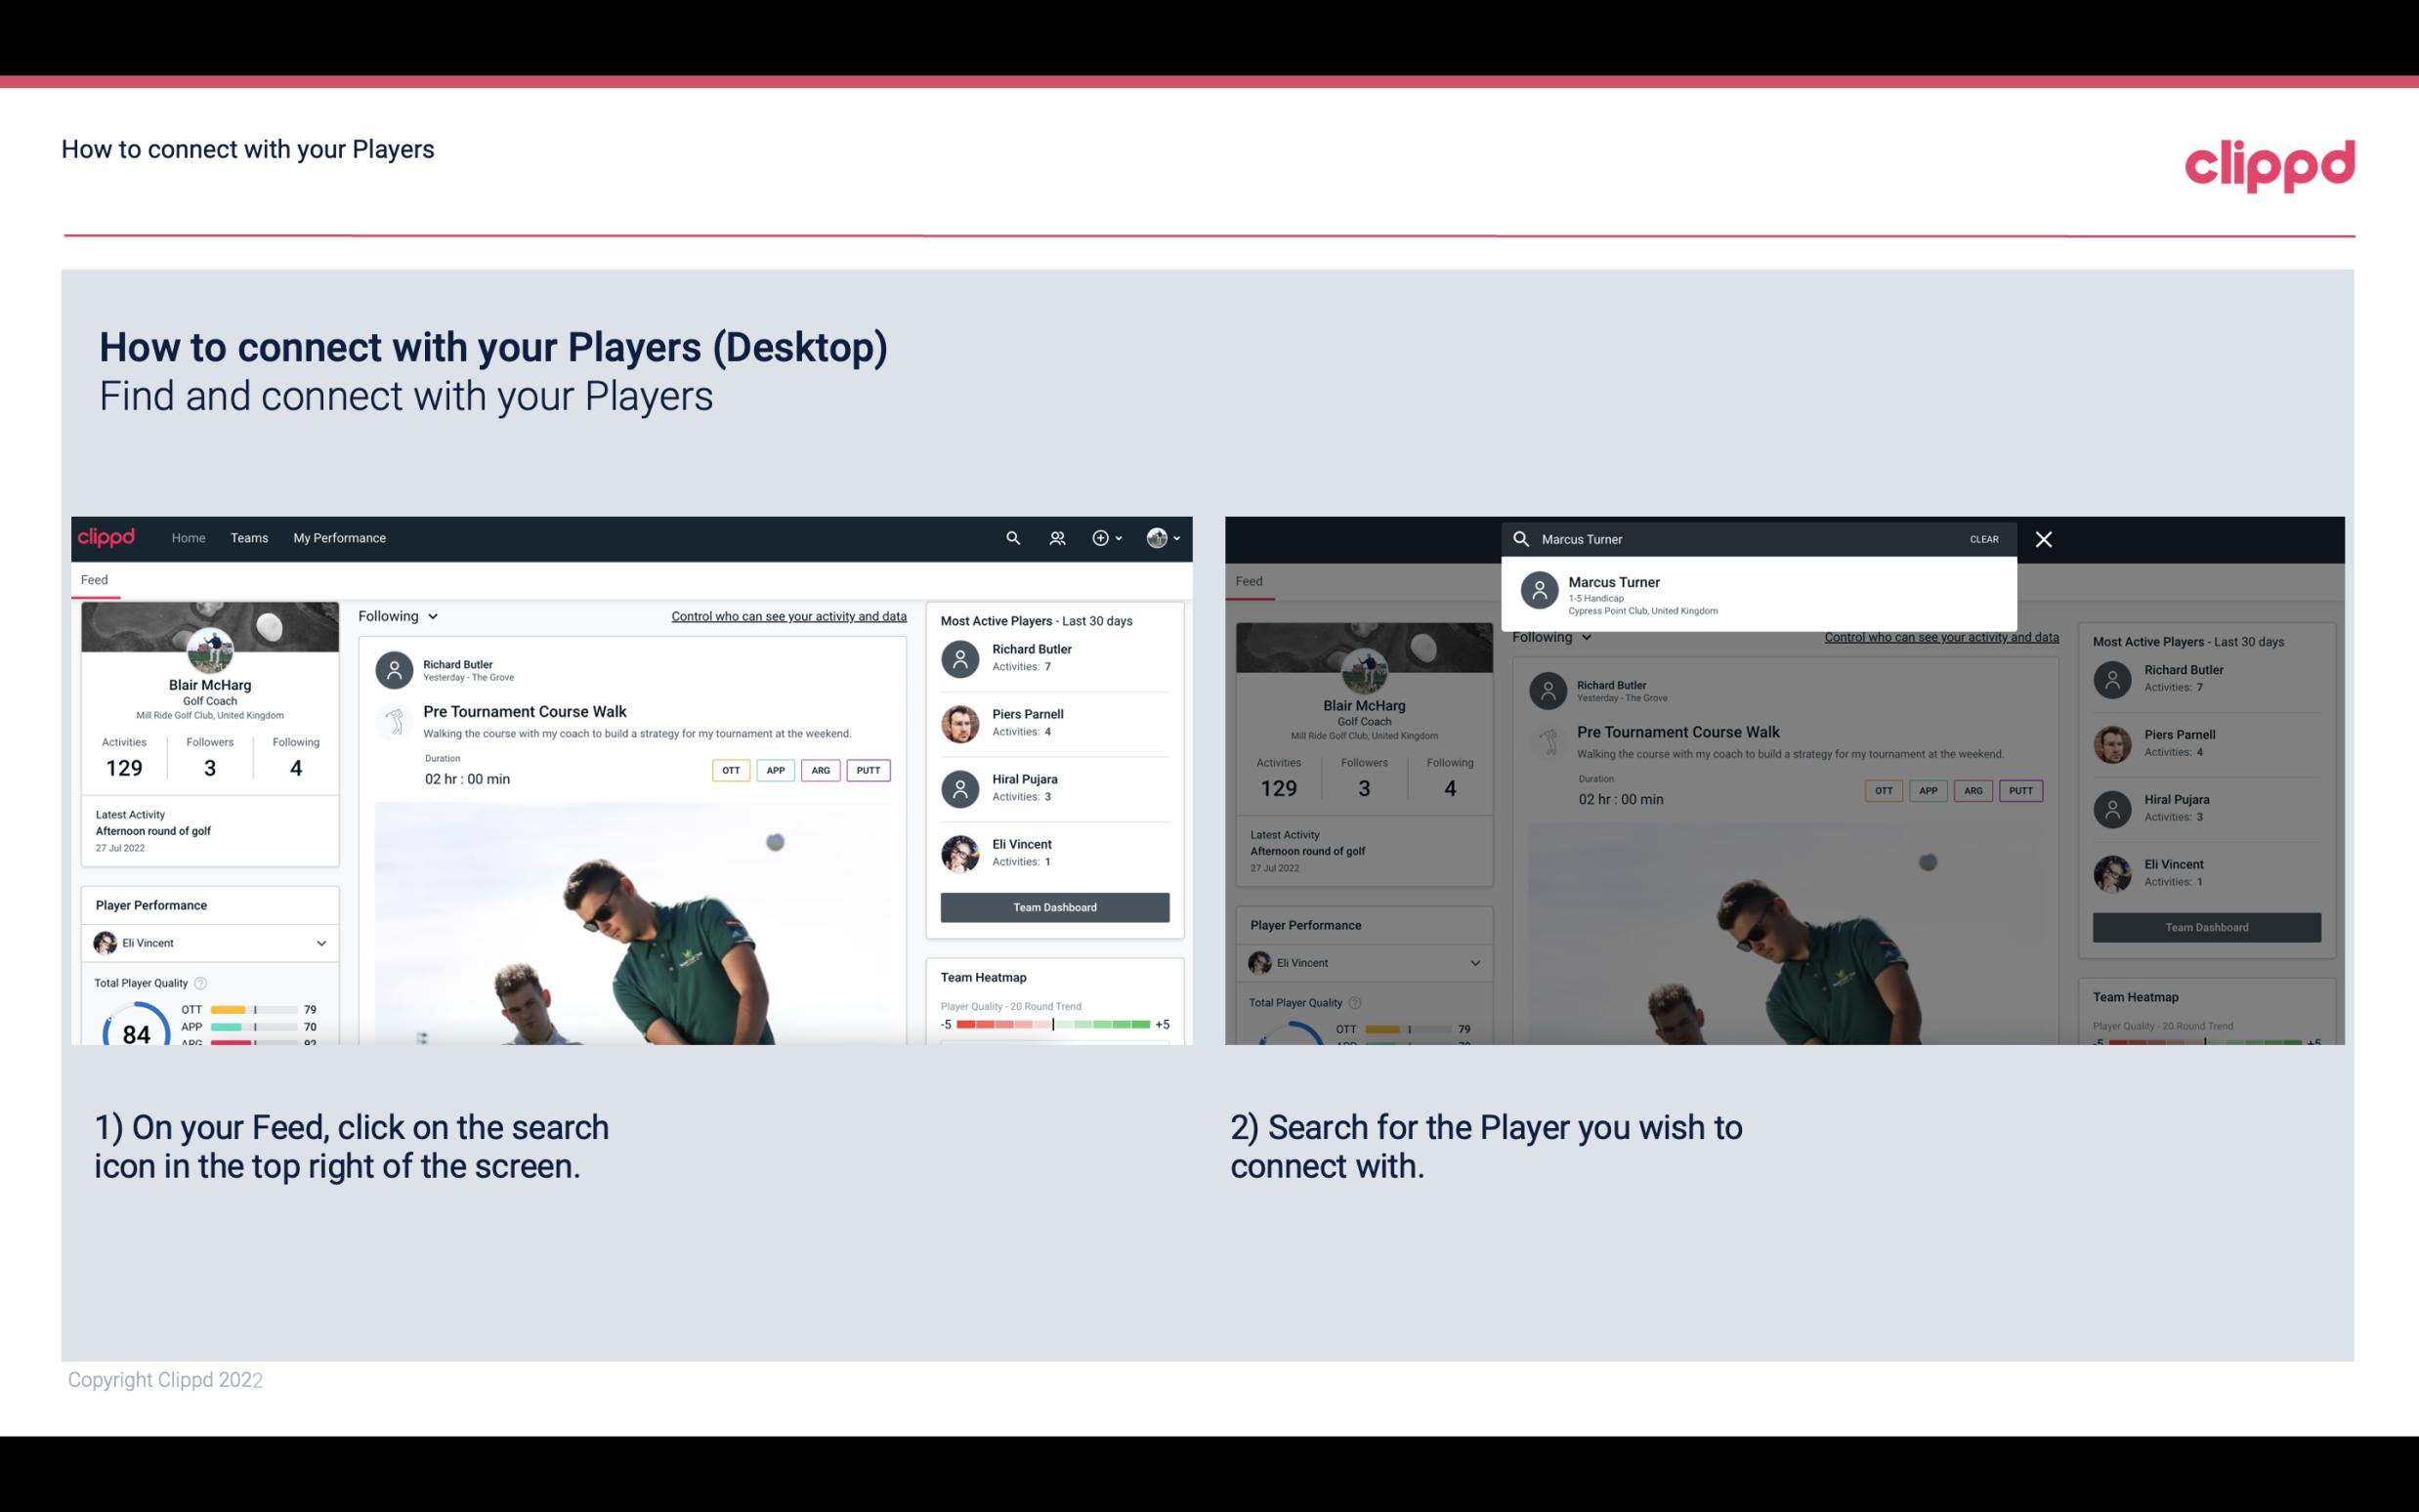Click the user profile icon top right

(1157, 536)
